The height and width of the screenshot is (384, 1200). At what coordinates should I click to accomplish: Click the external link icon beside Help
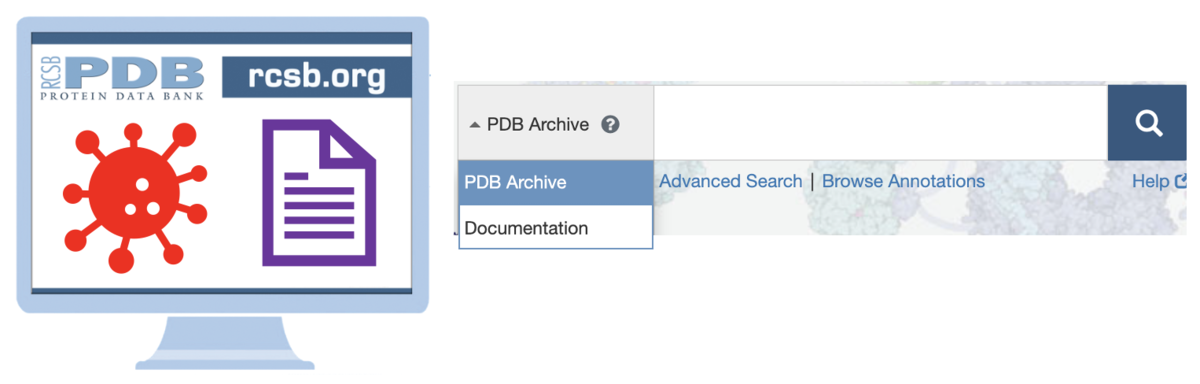[x=1180, y=181]
